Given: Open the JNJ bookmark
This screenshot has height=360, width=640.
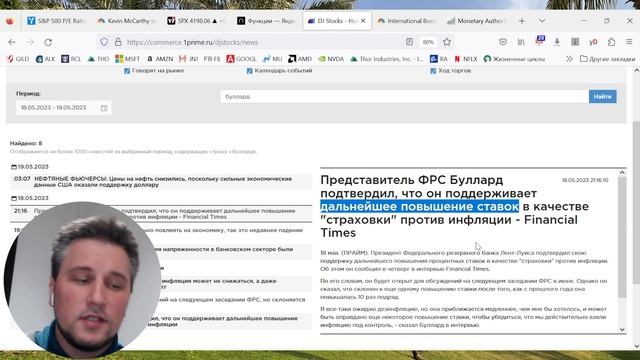Looking at the screenshot, I should [x=189, y=59].
